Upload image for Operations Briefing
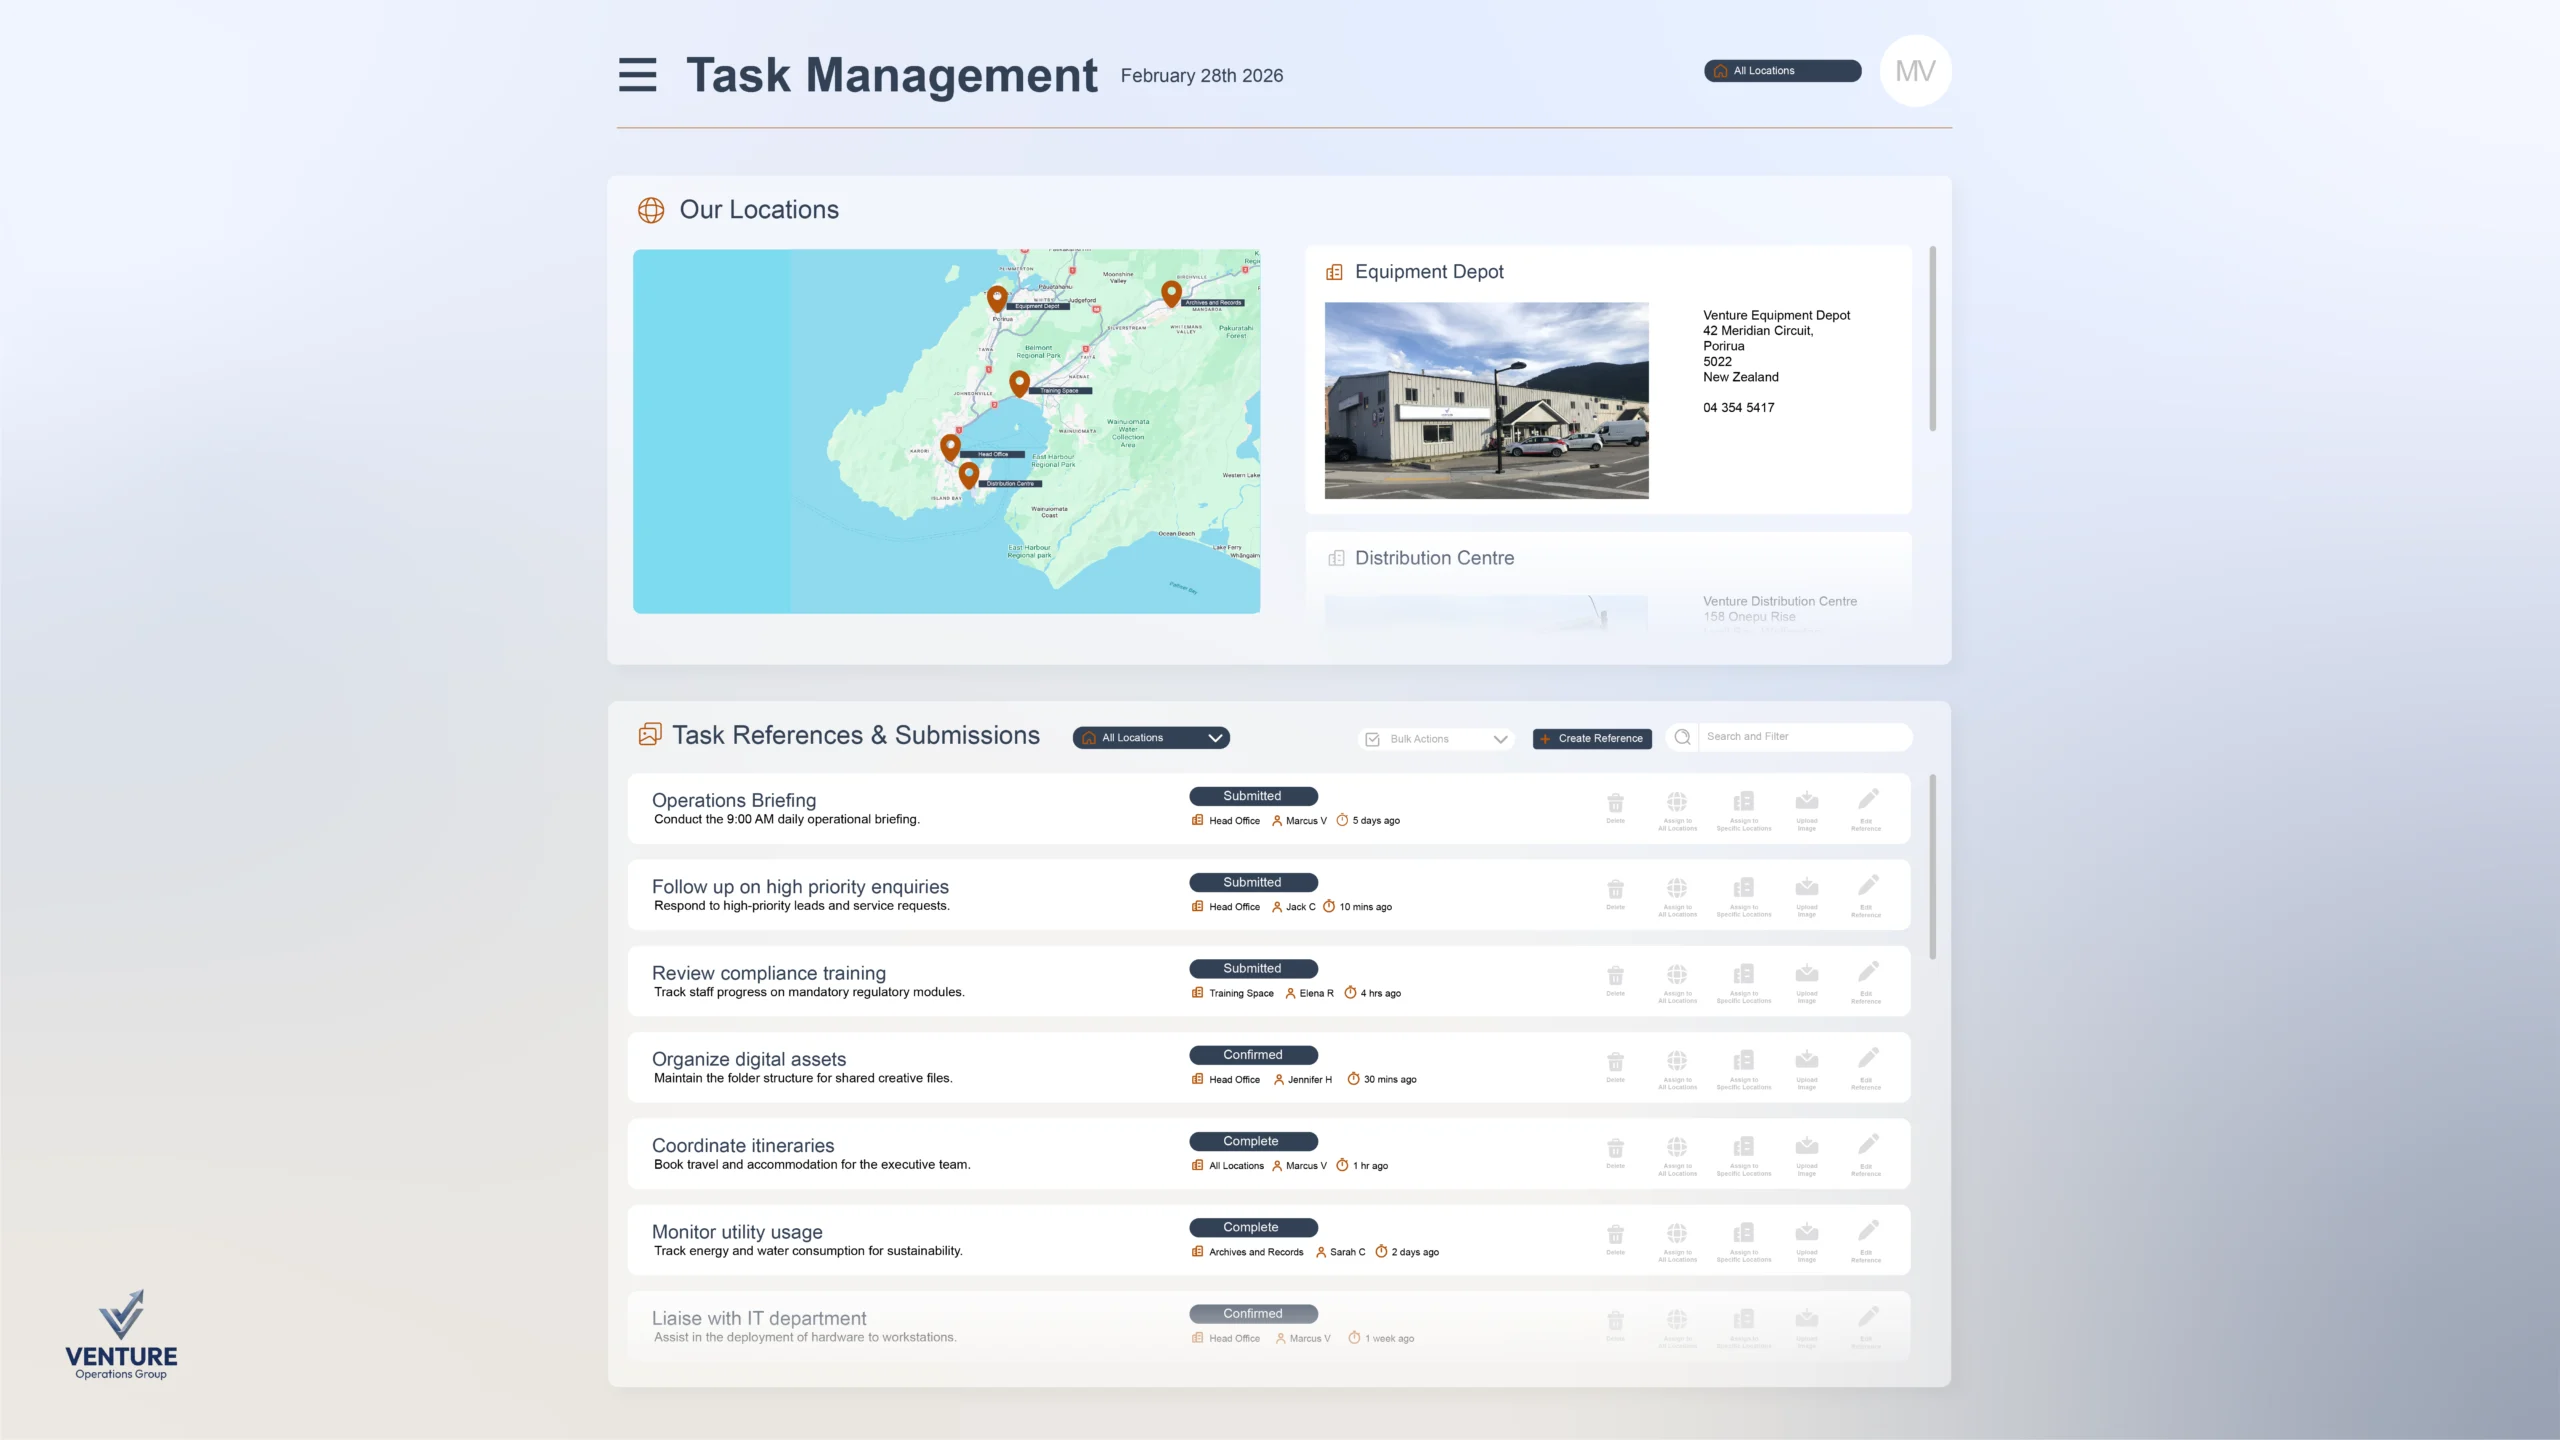 pyautogui.click(x=1806, y=810)
